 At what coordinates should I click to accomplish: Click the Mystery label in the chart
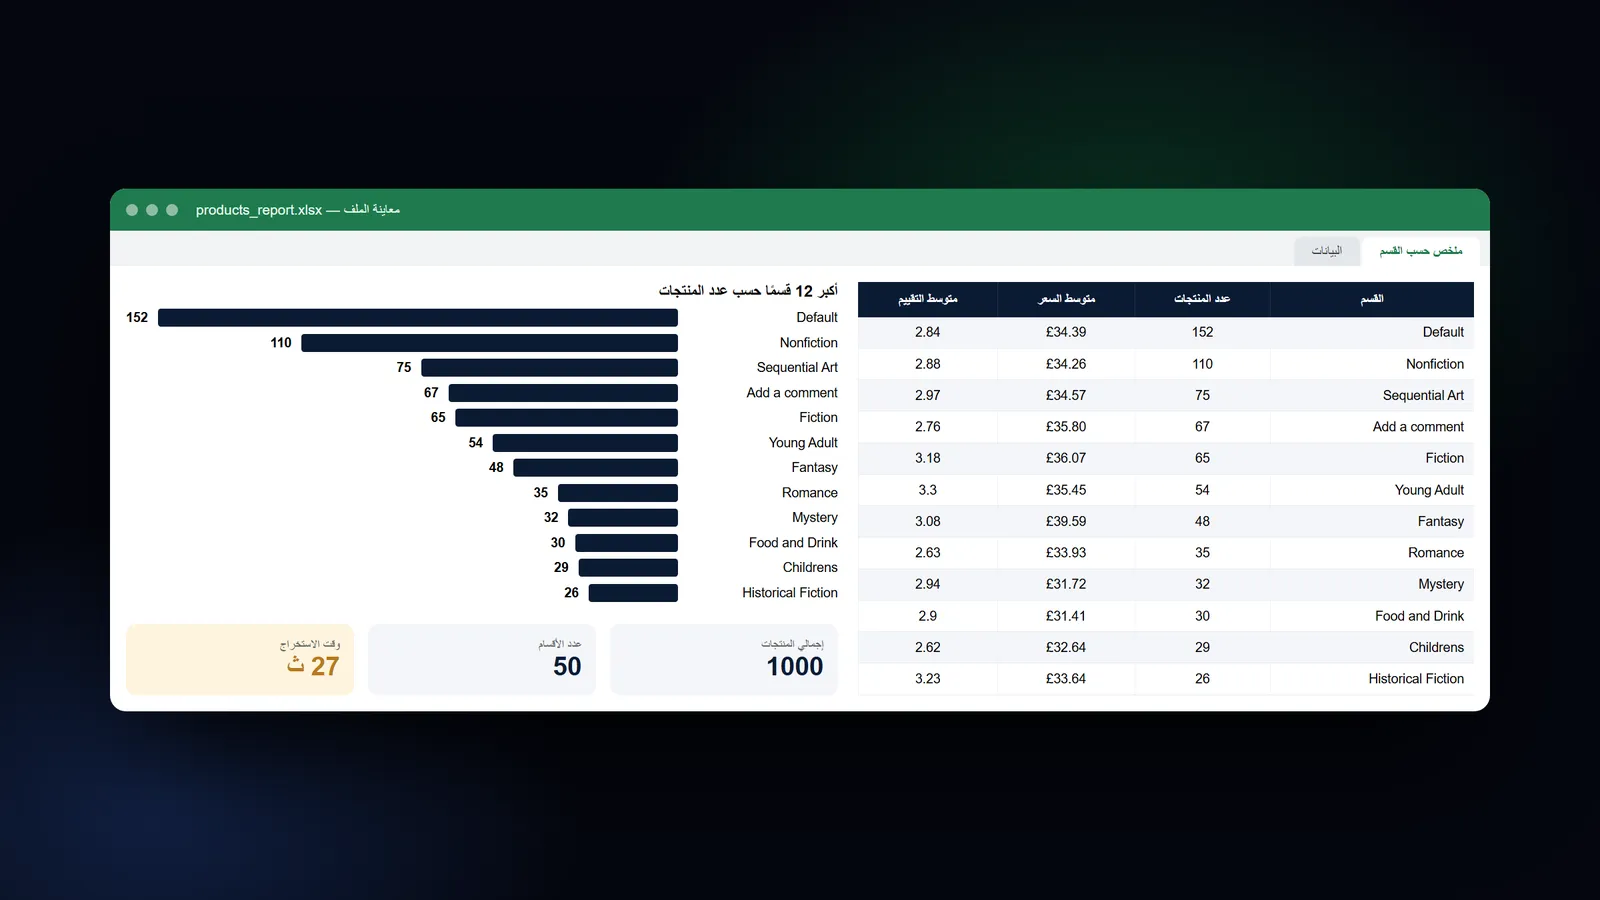[x=815, y=518]
